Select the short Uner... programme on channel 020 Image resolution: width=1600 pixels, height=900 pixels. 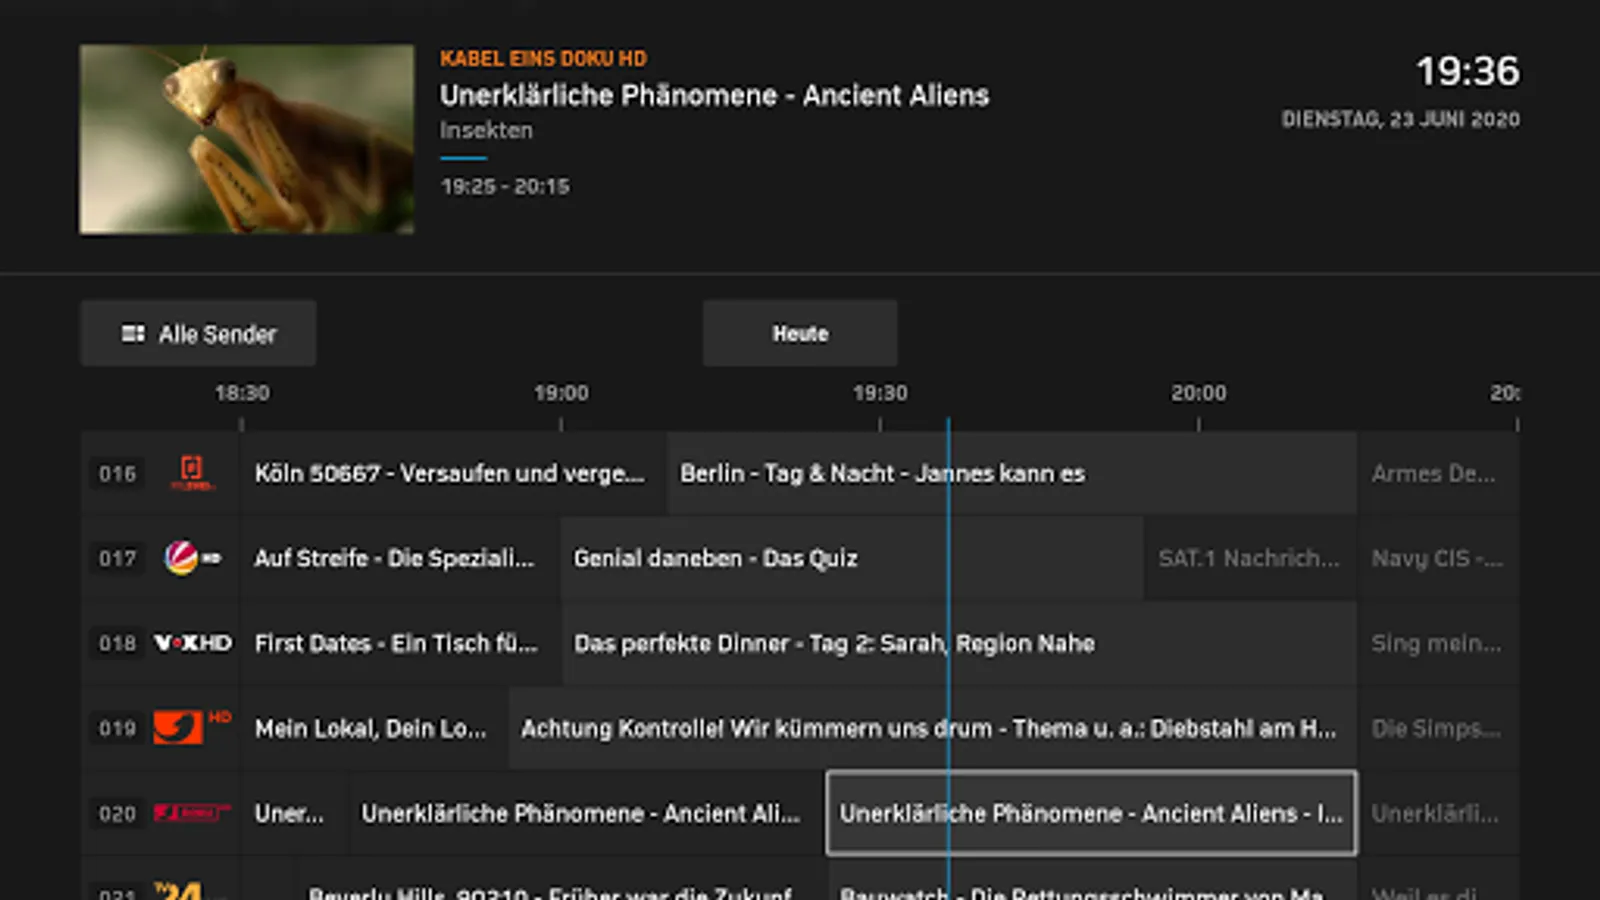(x=294, y=813)
